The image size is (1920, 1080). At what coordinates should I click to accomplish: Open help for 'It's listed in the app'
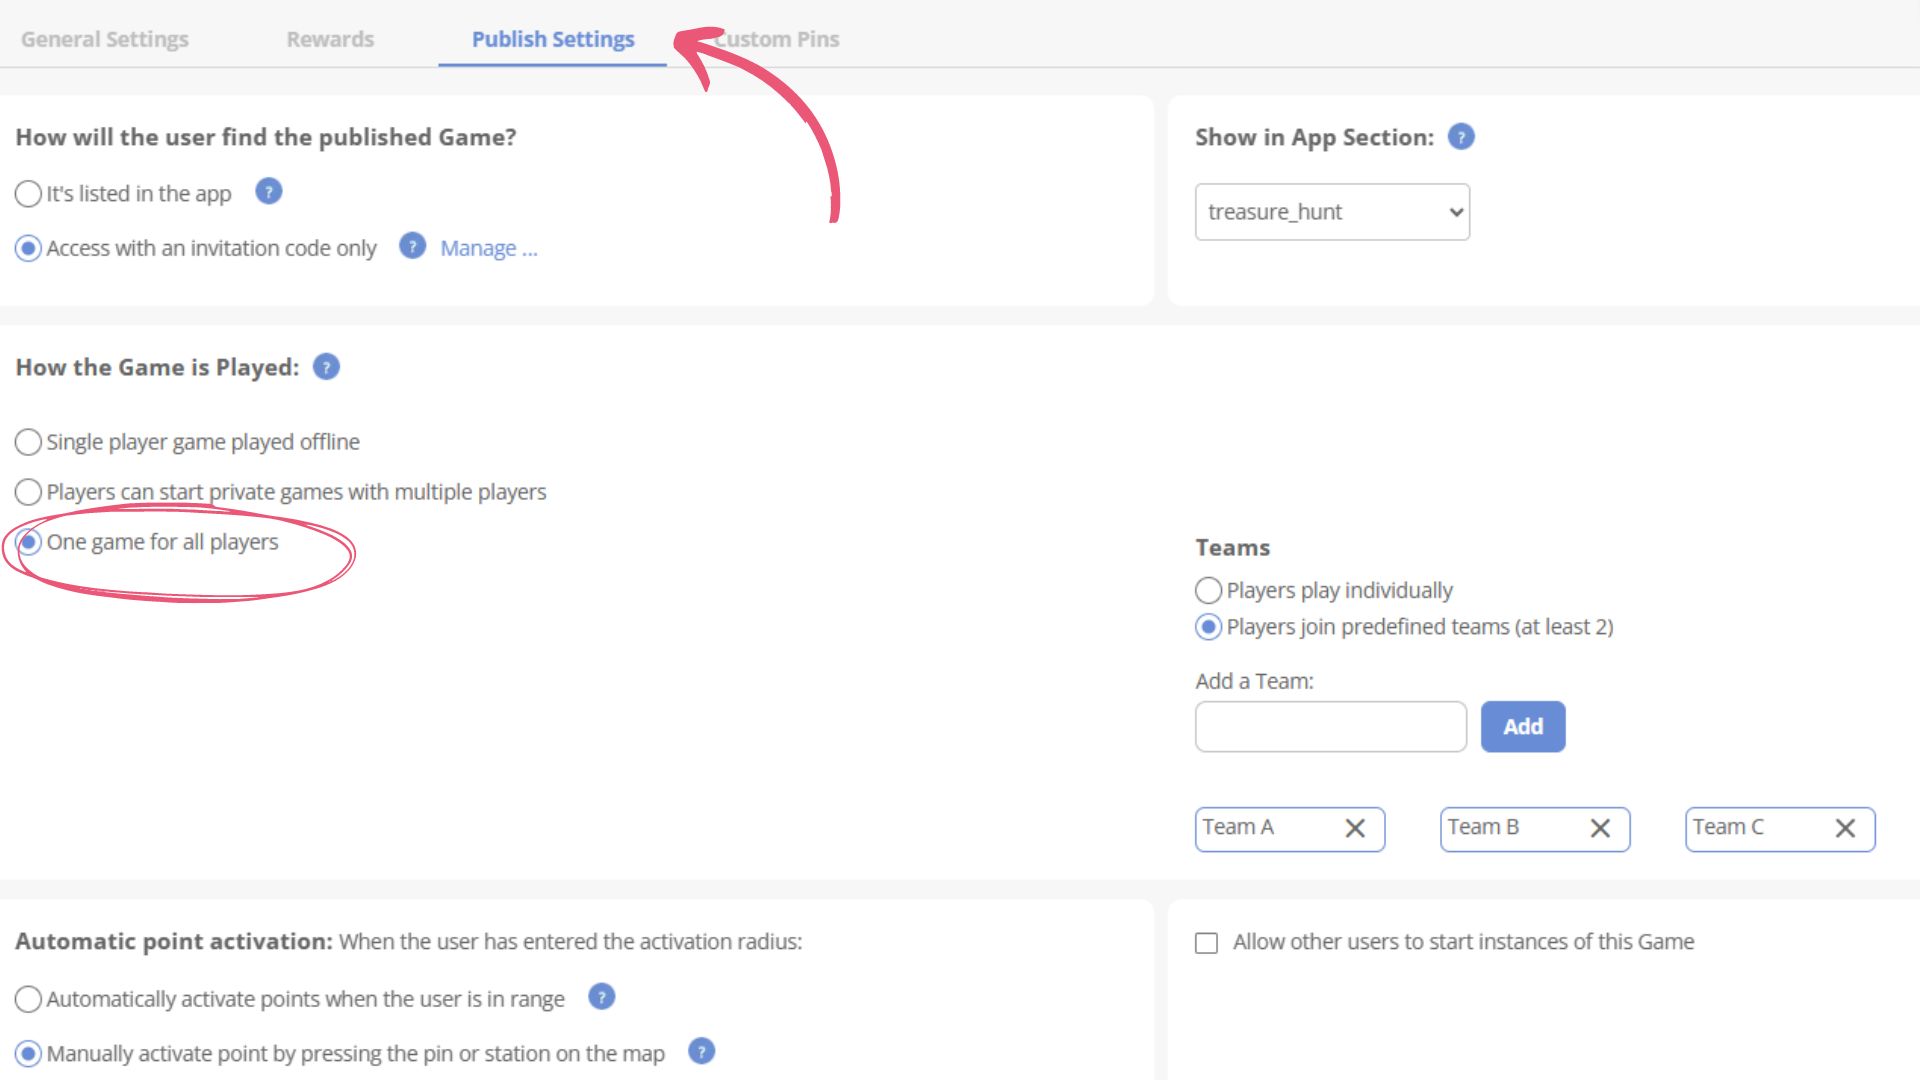coord(268,191)
